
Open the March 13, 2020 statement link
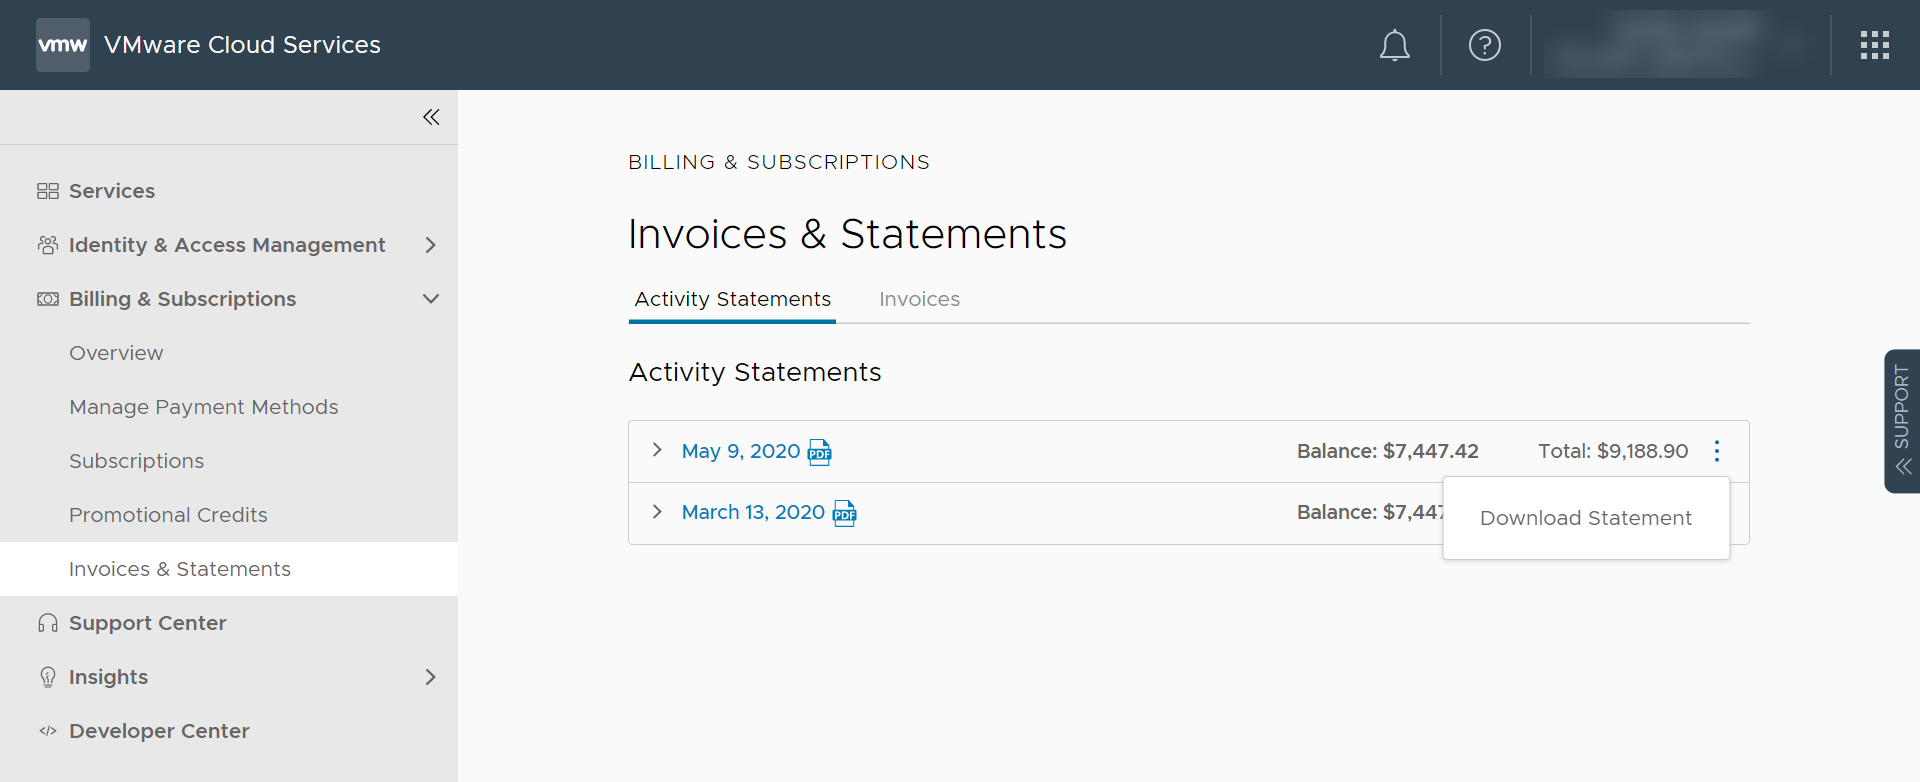(x=753, y=512)
